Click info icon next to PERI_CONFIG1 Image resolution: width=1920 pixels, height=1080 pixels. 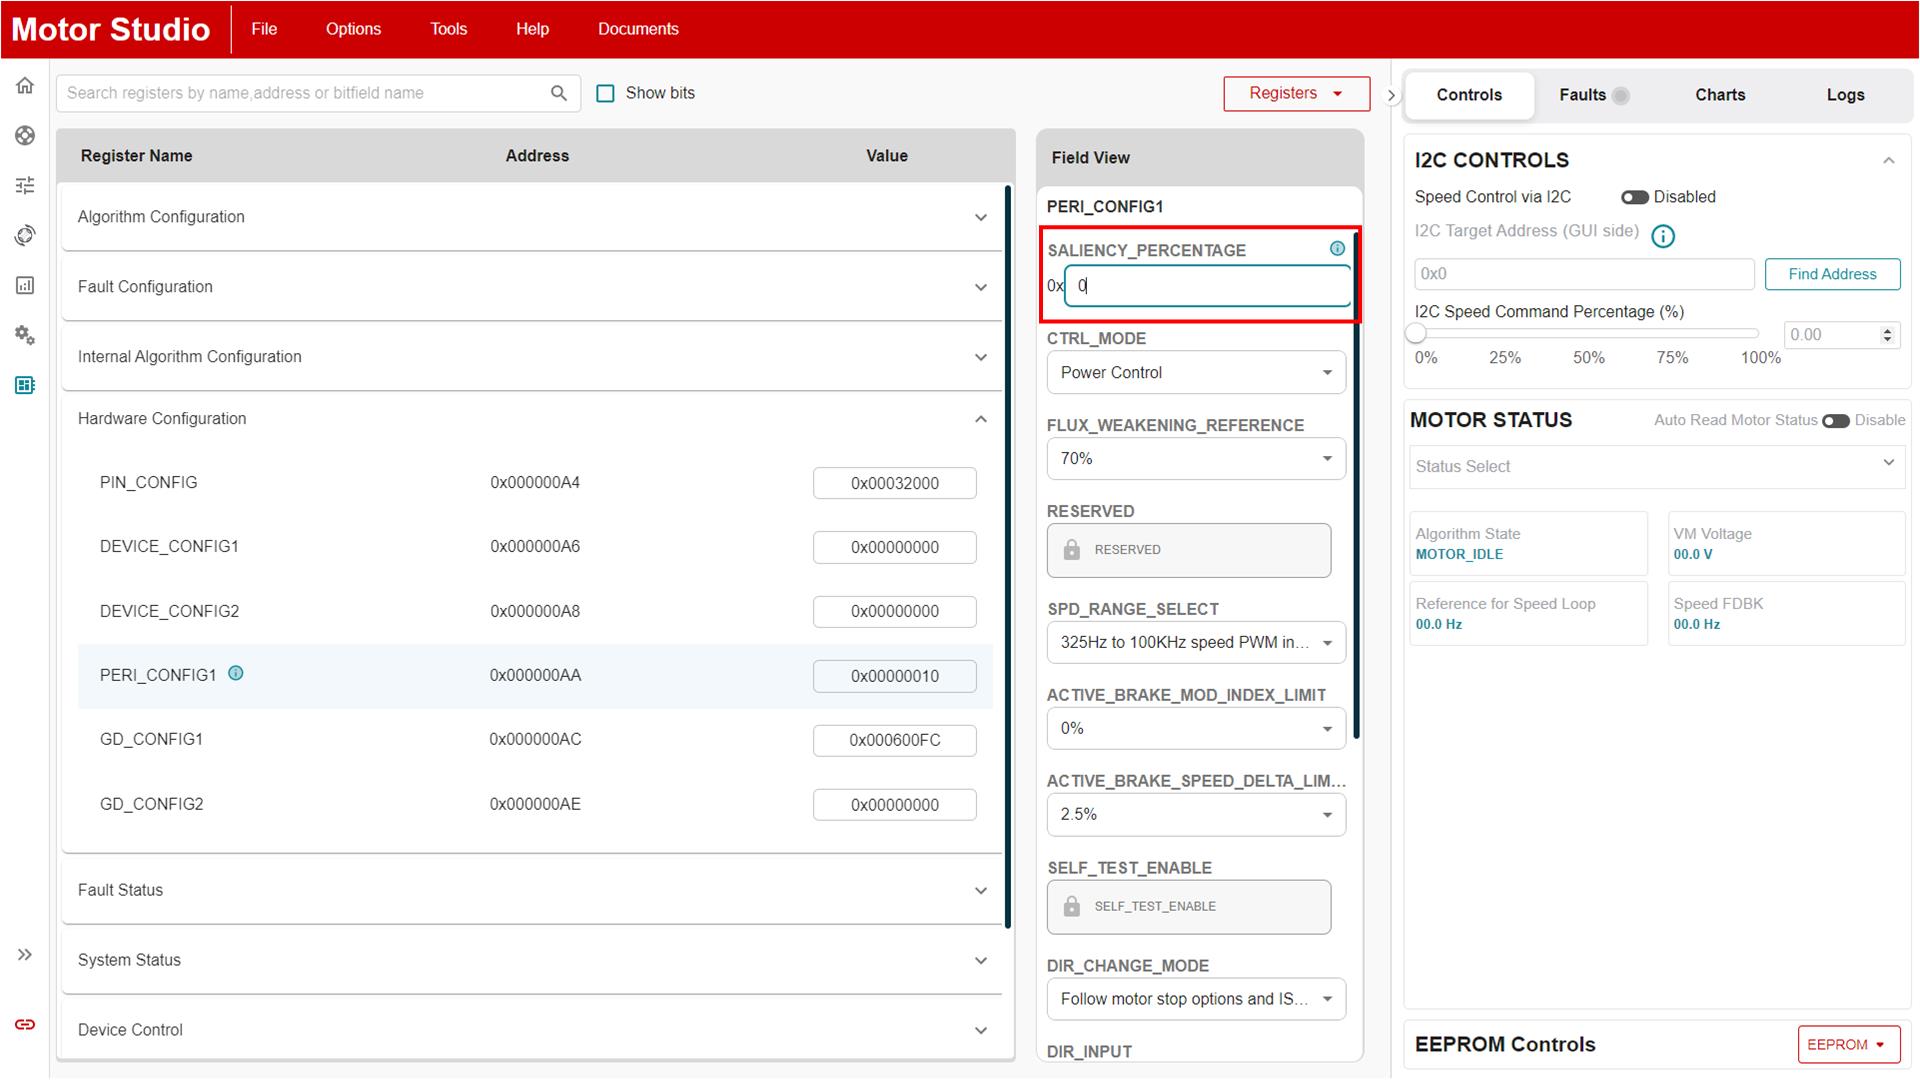pos(236,673)
